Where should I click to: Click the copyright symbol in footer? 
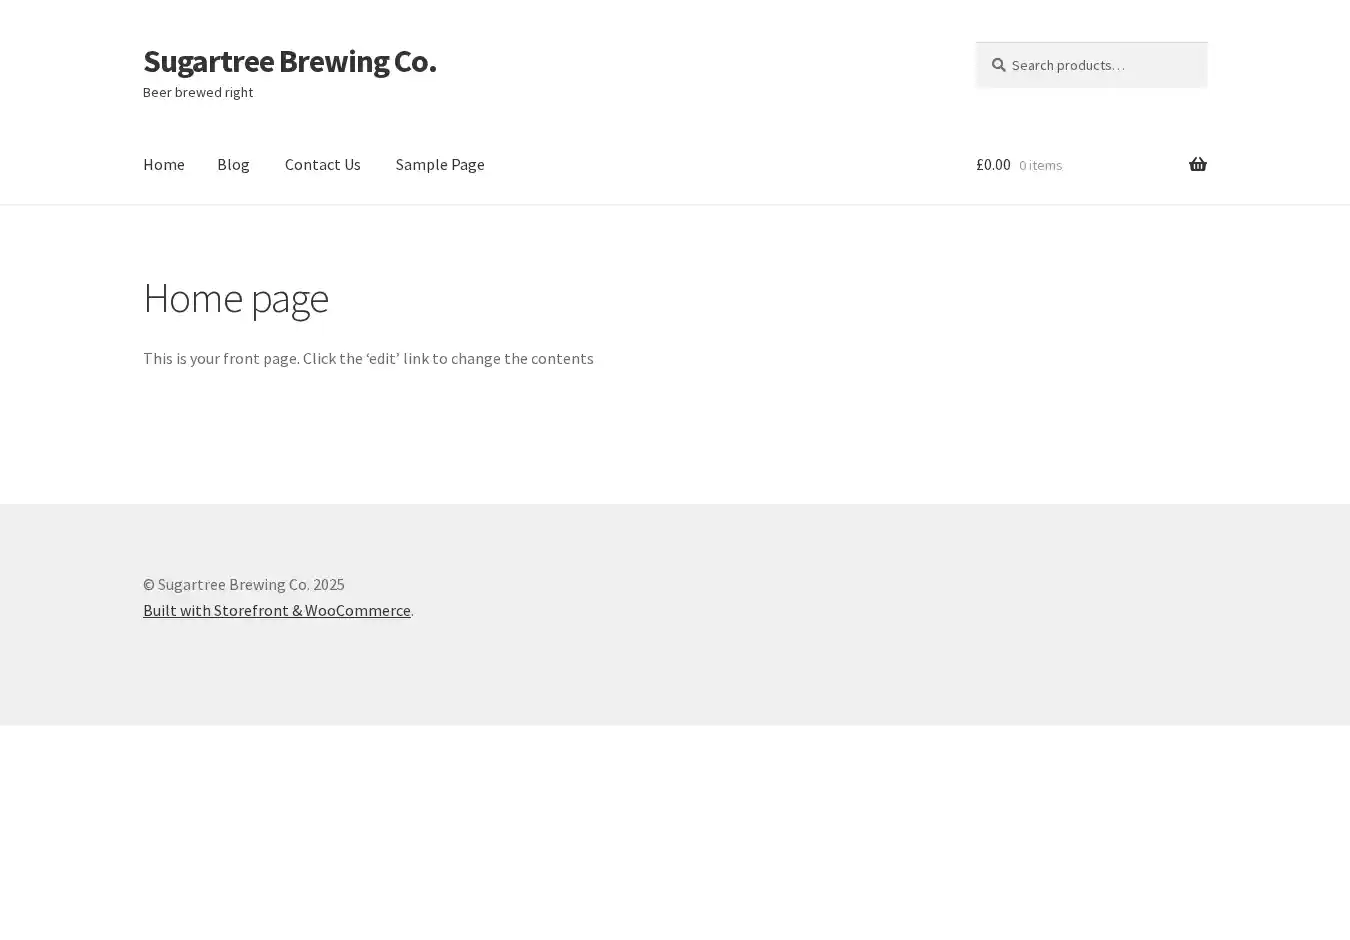[x=149, y=584]
